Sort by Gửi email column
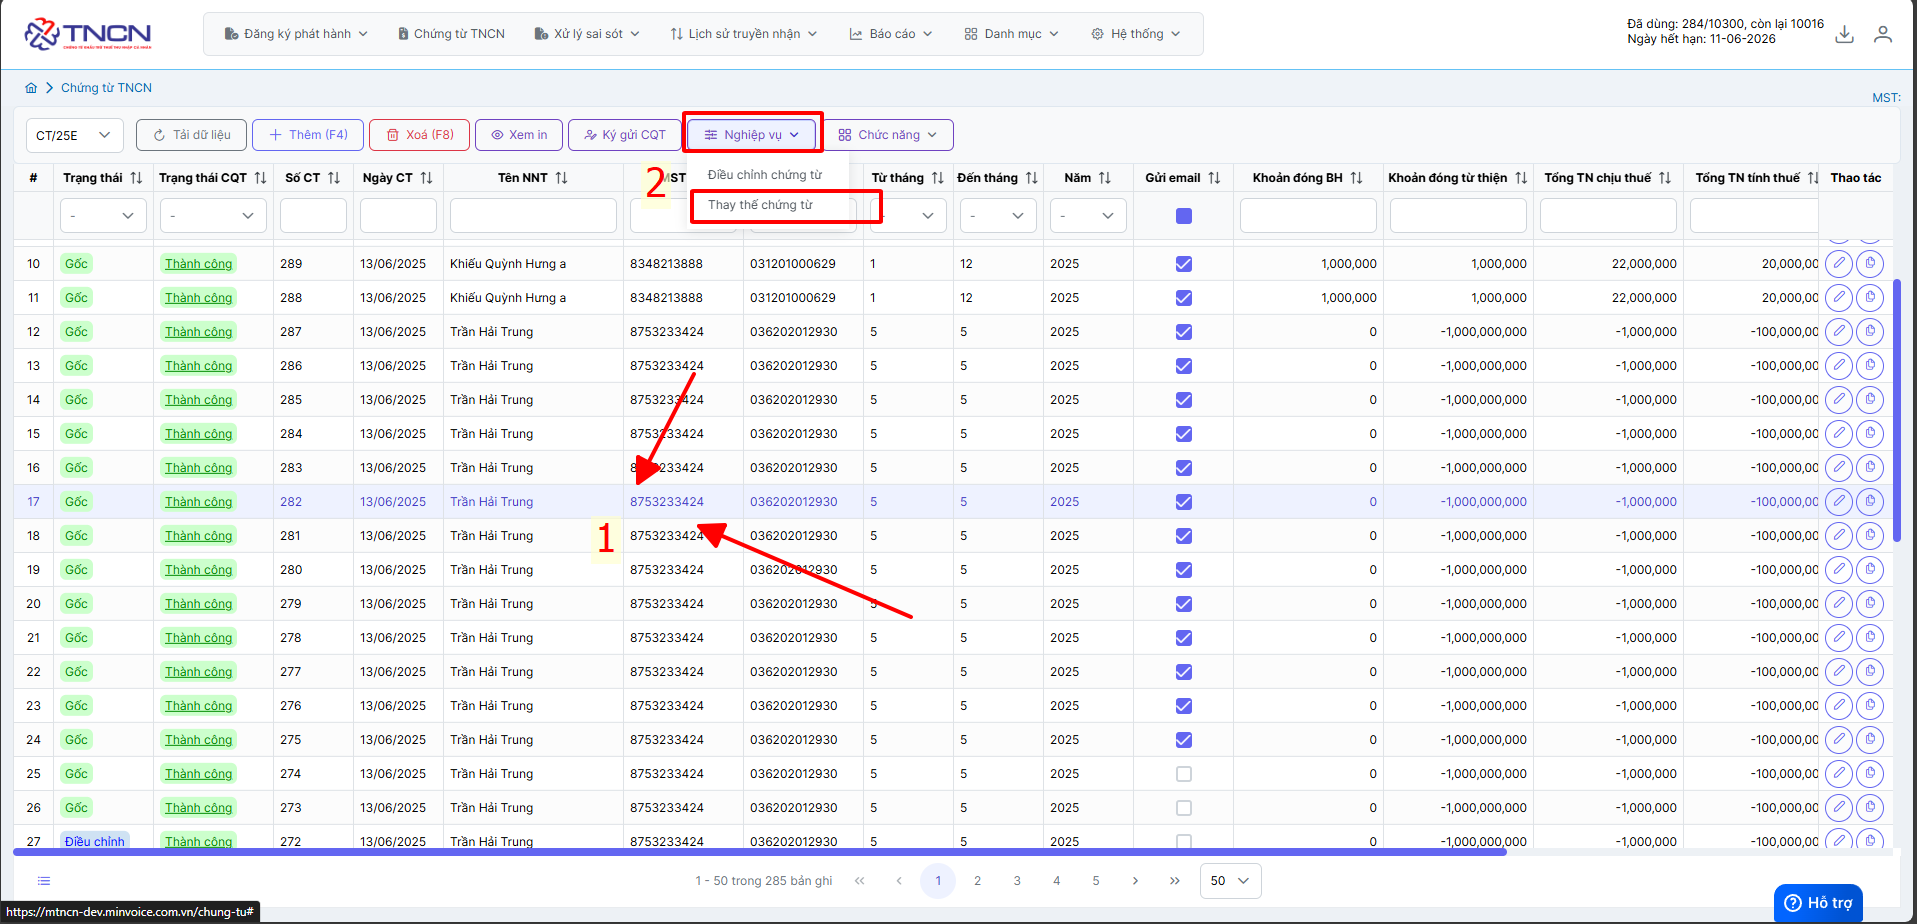Image resolution: width=1917 pixels, height=924 pixels. (x=1215, y=178)
